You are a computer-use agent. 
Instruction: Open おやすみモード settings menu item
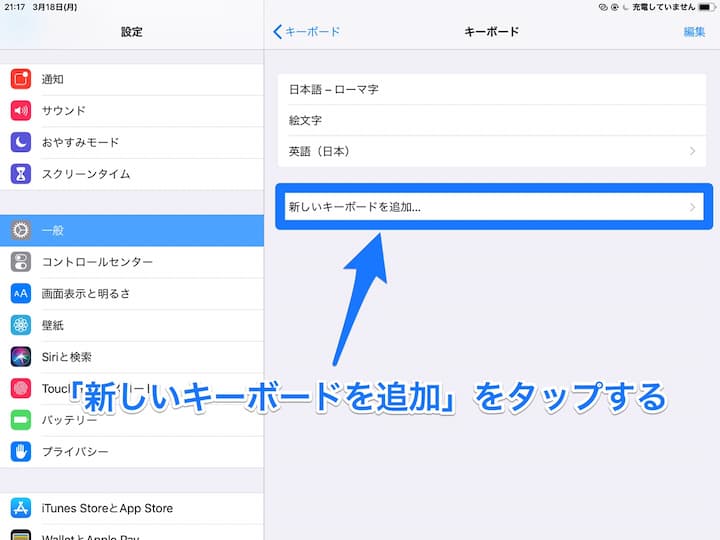pyautogui.click(x=132, y=142)
